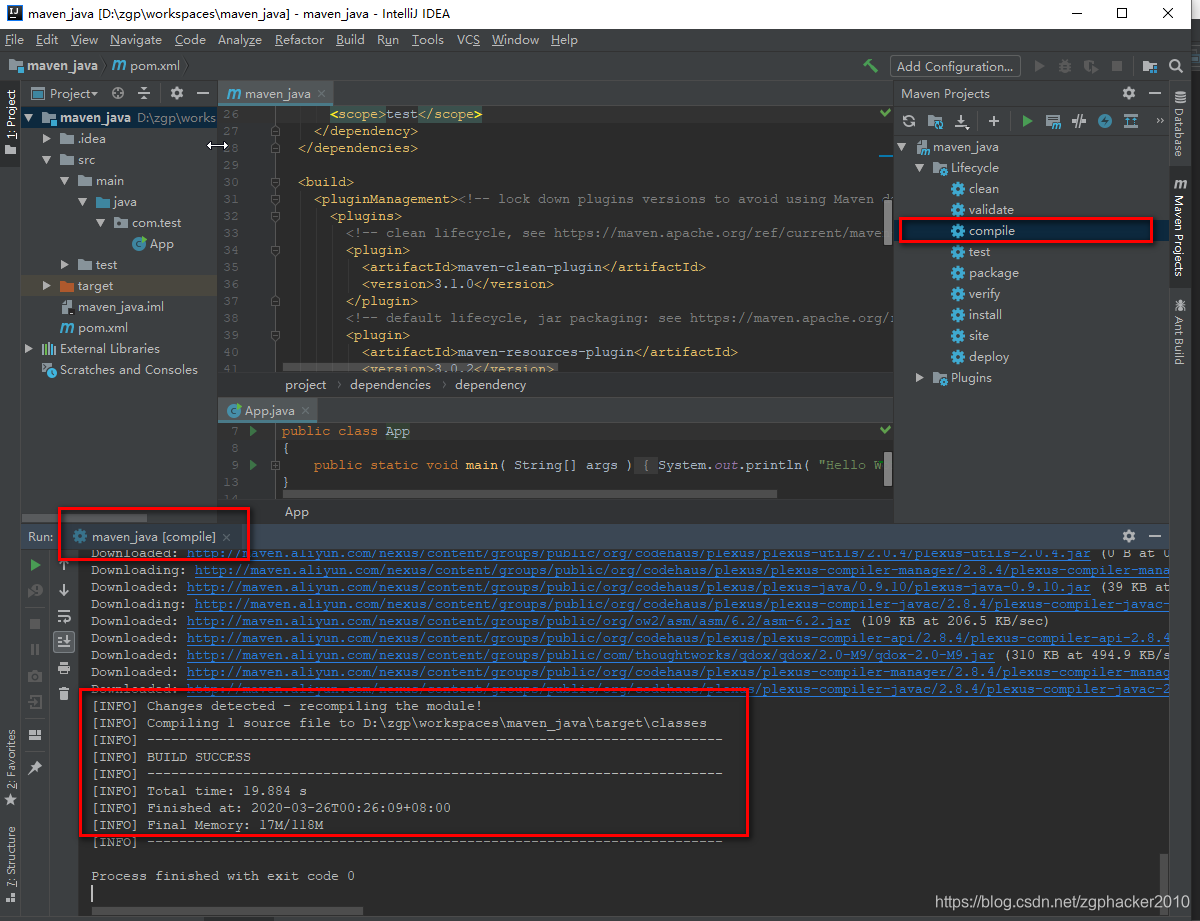1200x921 pixels.
Task: Select the maven_java pom editor tab
Action: [276, 93]
